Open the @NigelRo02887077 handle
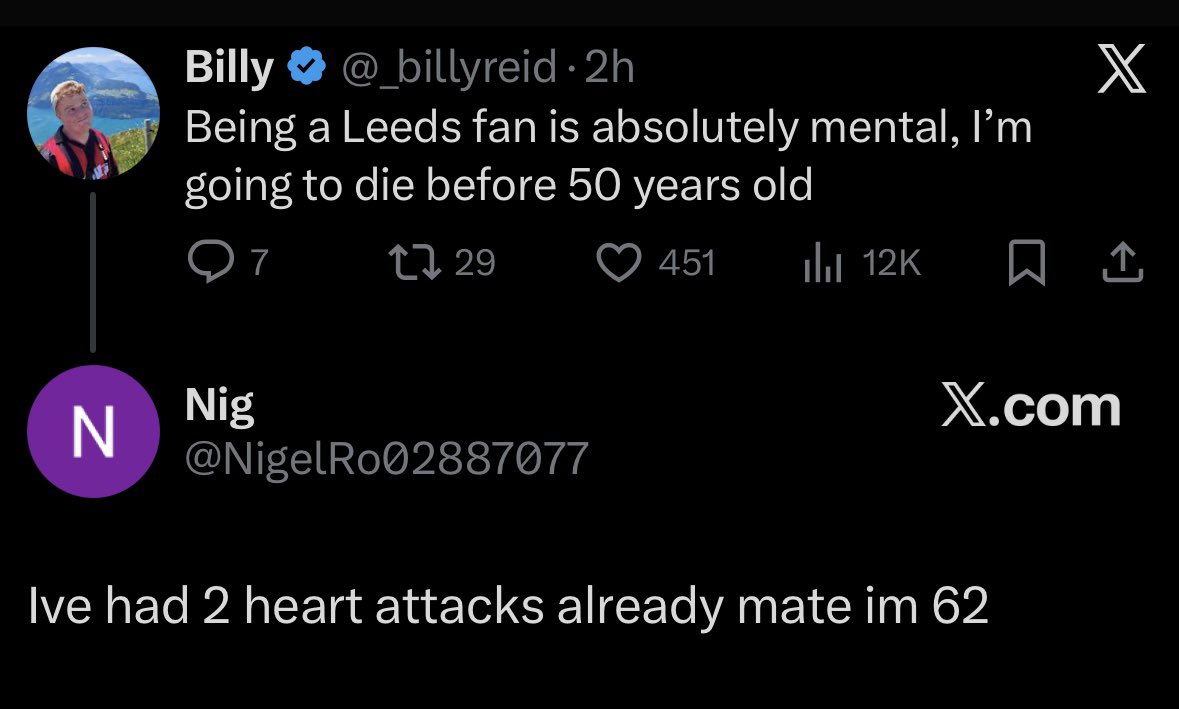1179x709 pixels. pyautogui.click(x=386, y=459)
